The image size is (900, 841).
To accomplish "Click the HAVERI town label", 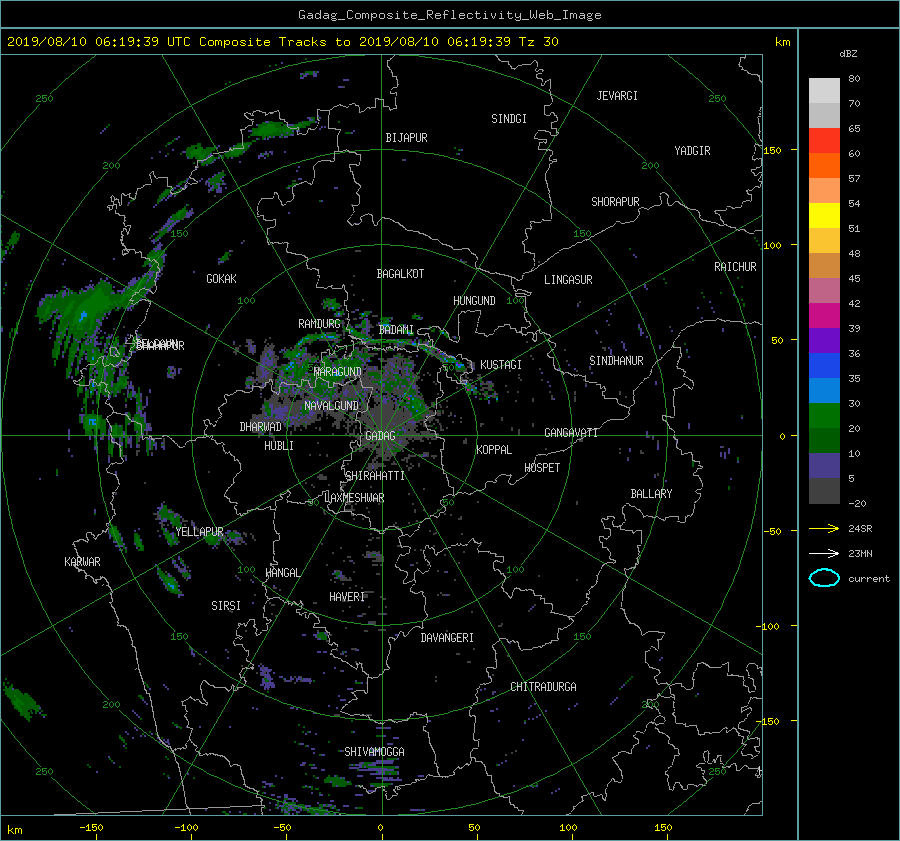I will (347, 598).
